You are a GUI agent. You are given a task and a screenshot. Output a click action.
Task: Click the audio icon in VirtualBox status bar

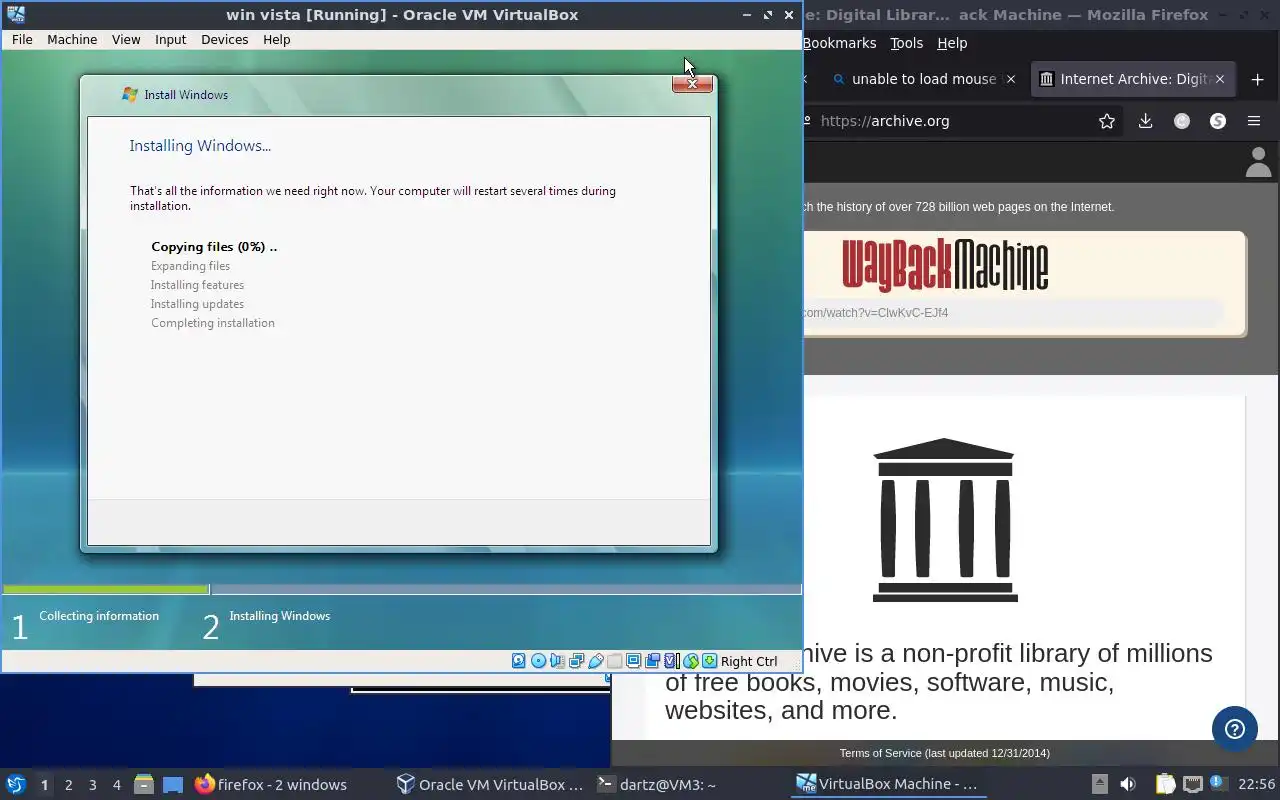(557, 661)
